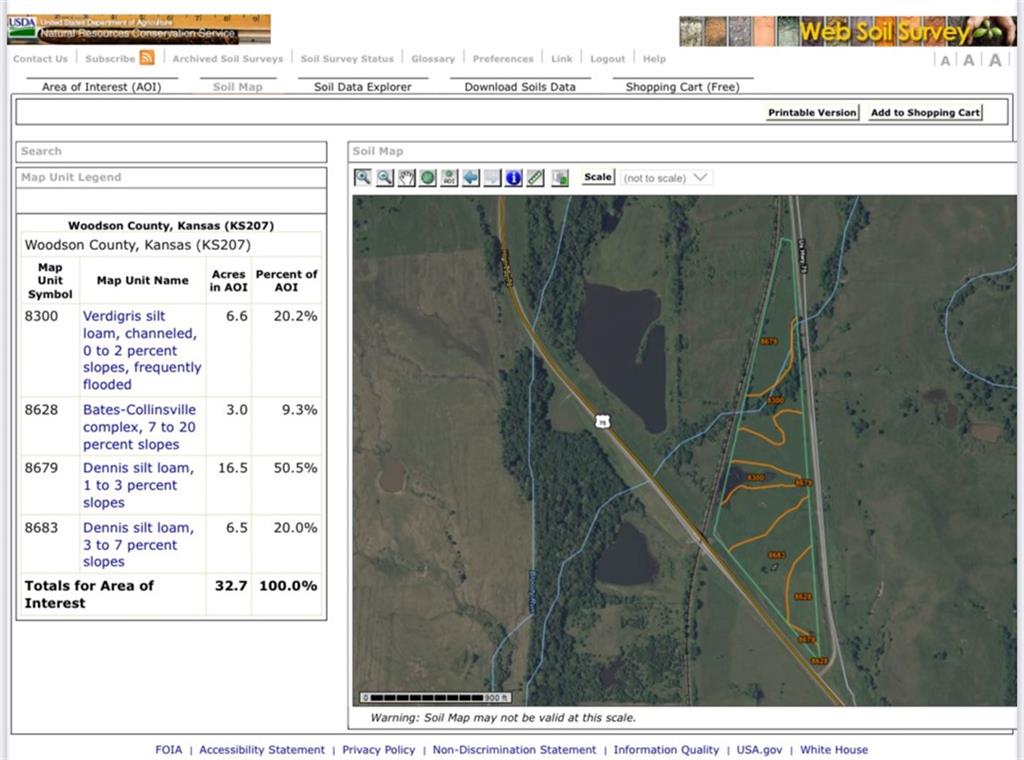This screenshot has width=1024, height=760.
Task: Select the blue Identify info tool
Action: click(x=514, y=177)
